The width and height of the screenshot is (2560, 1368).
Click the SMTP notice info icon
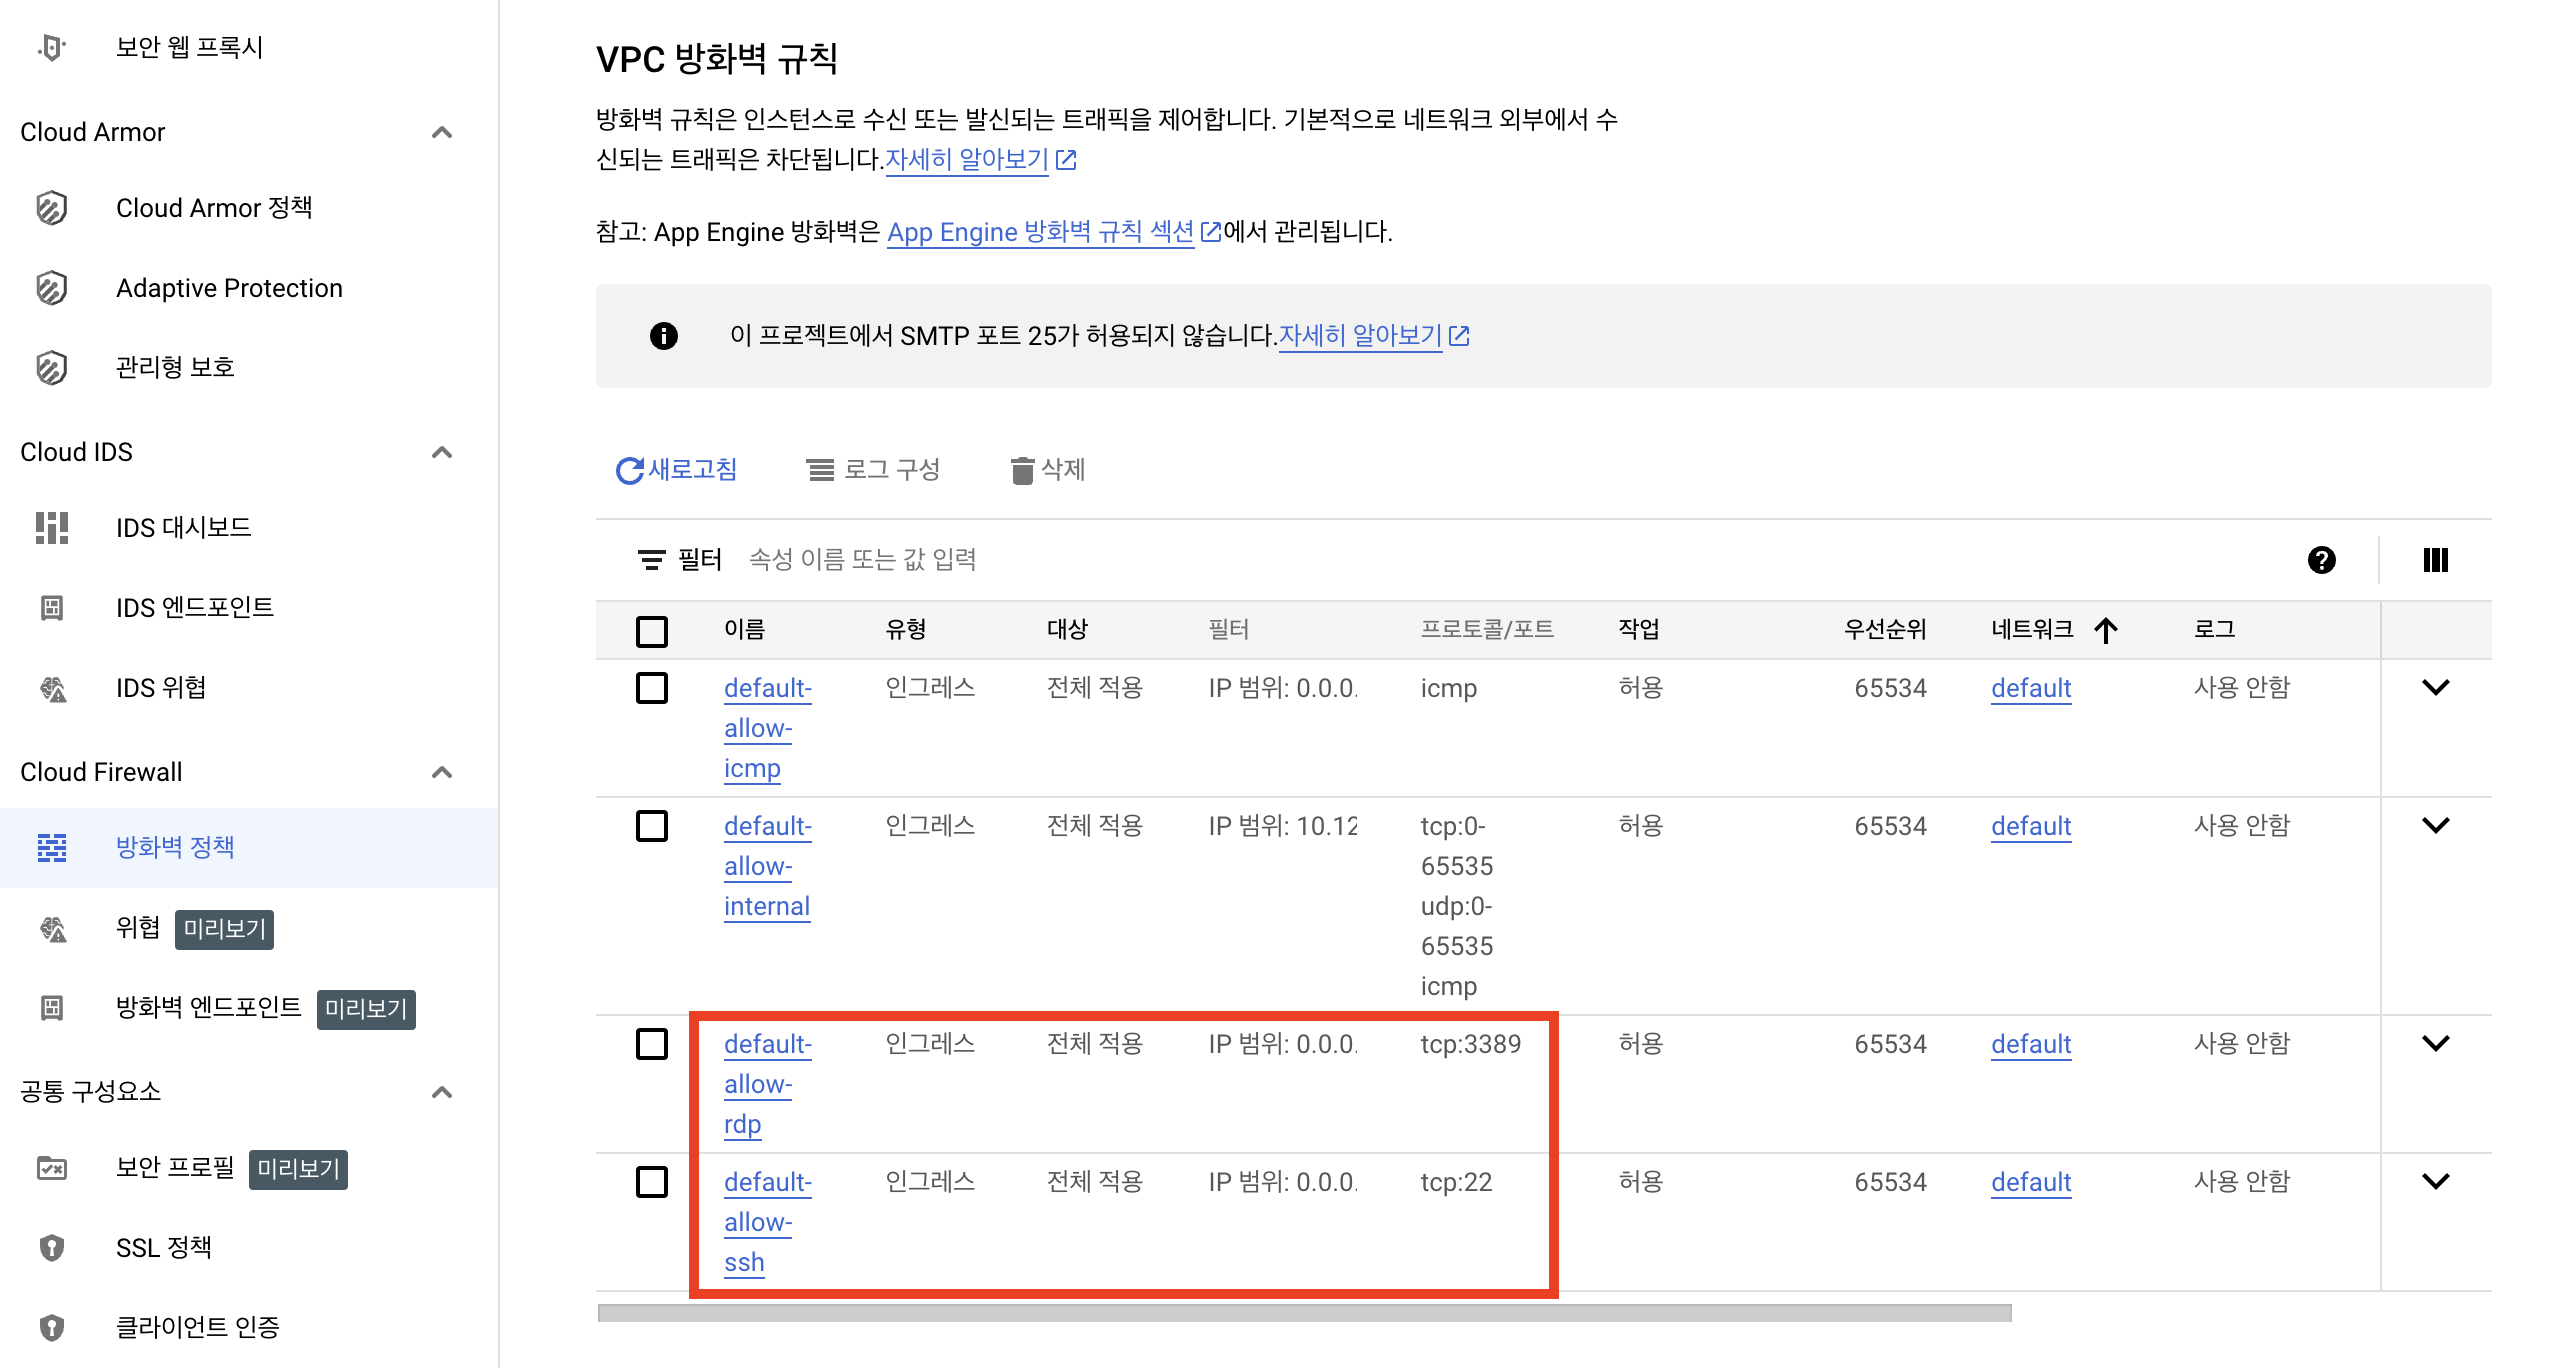pos(663,336)
